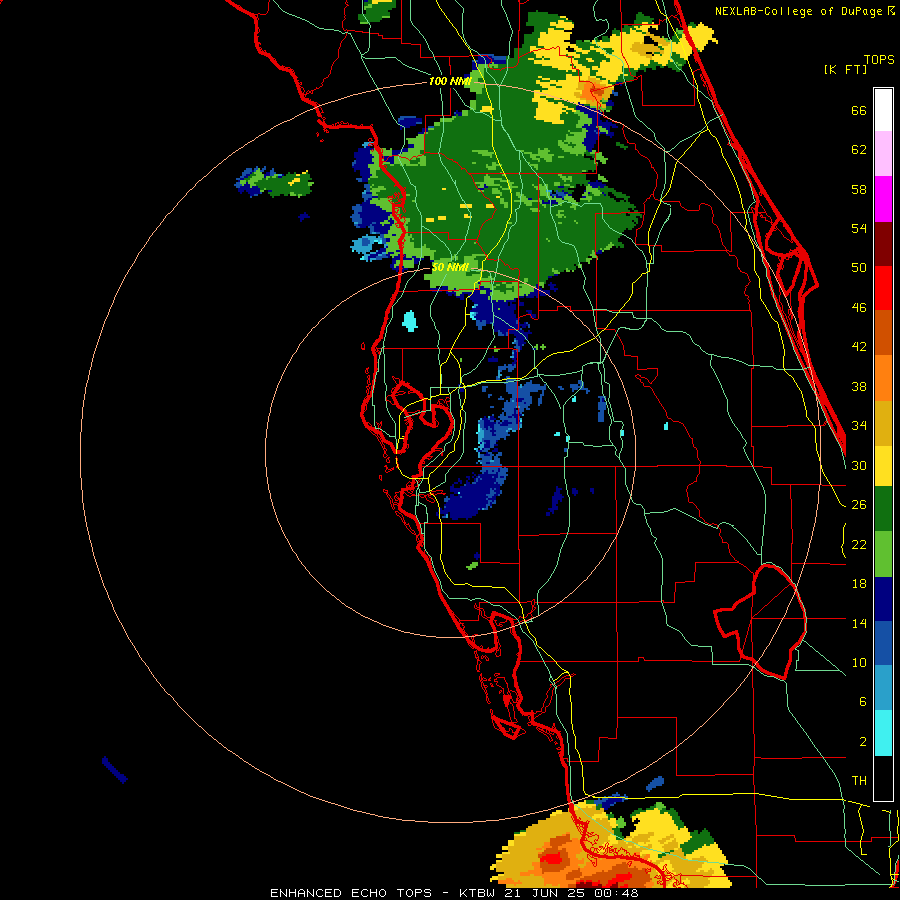Select the bright yellow legend color block
900x900 pixels.
point(883,465)
